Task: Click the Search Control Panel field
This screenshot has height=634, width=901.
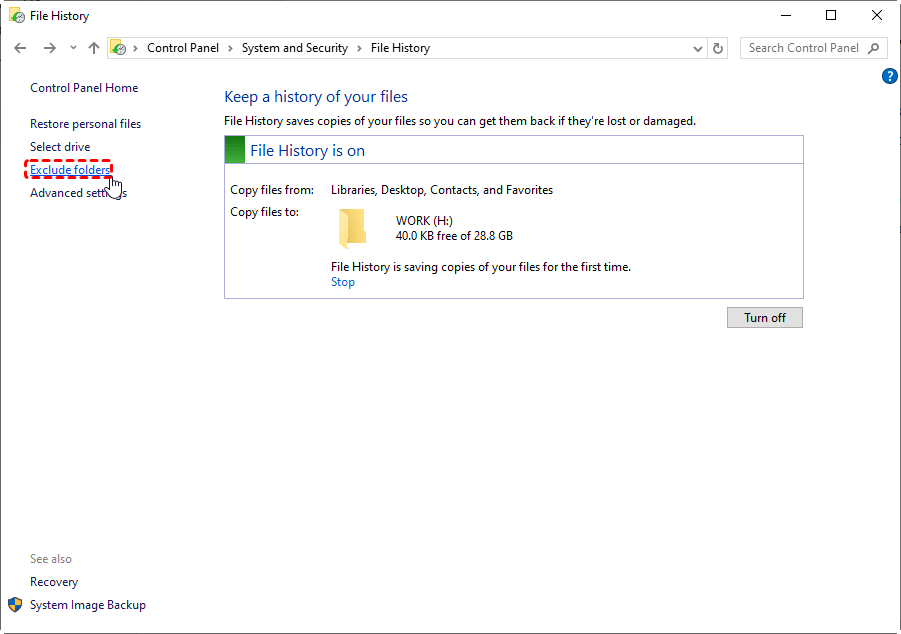Action: click(x=803, y=48)
